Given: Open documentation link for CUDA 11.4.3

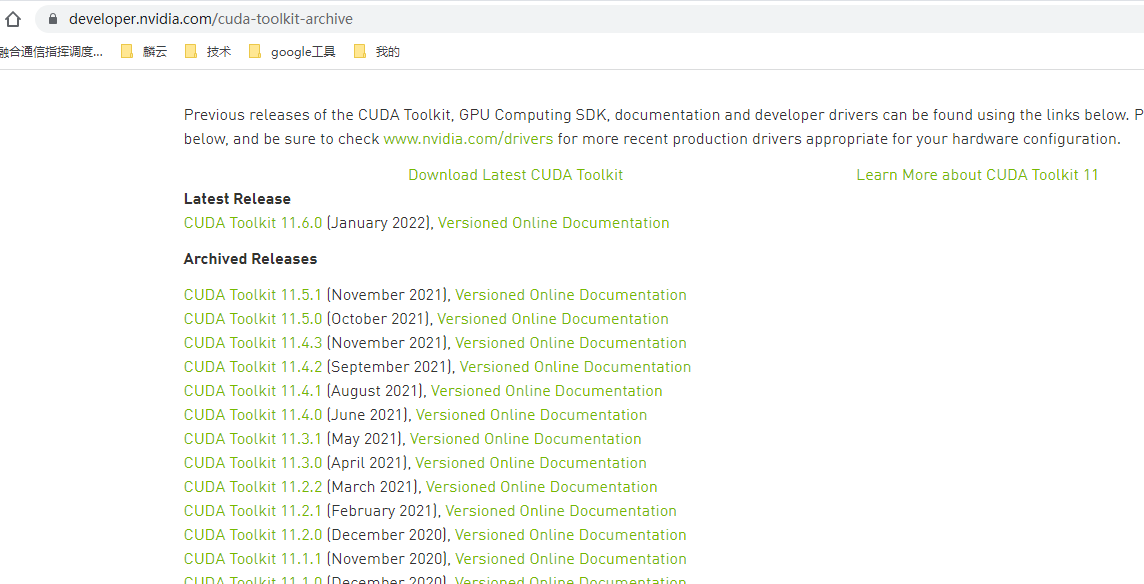Looking at the screenshot, I should coord(571,343).
